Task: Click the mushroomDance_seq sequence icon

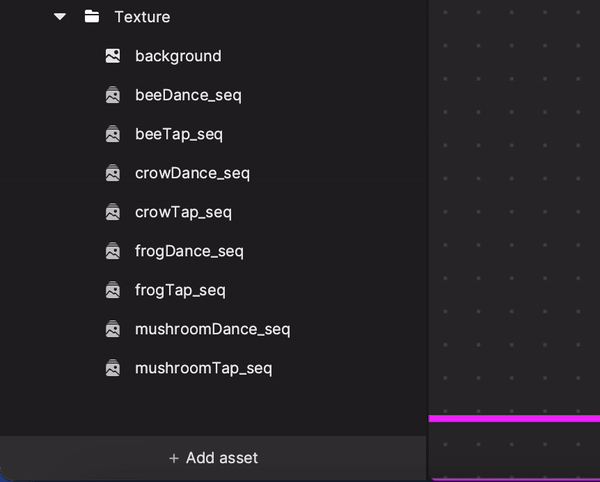Action: pyautogui.click(x=113, y=329)
